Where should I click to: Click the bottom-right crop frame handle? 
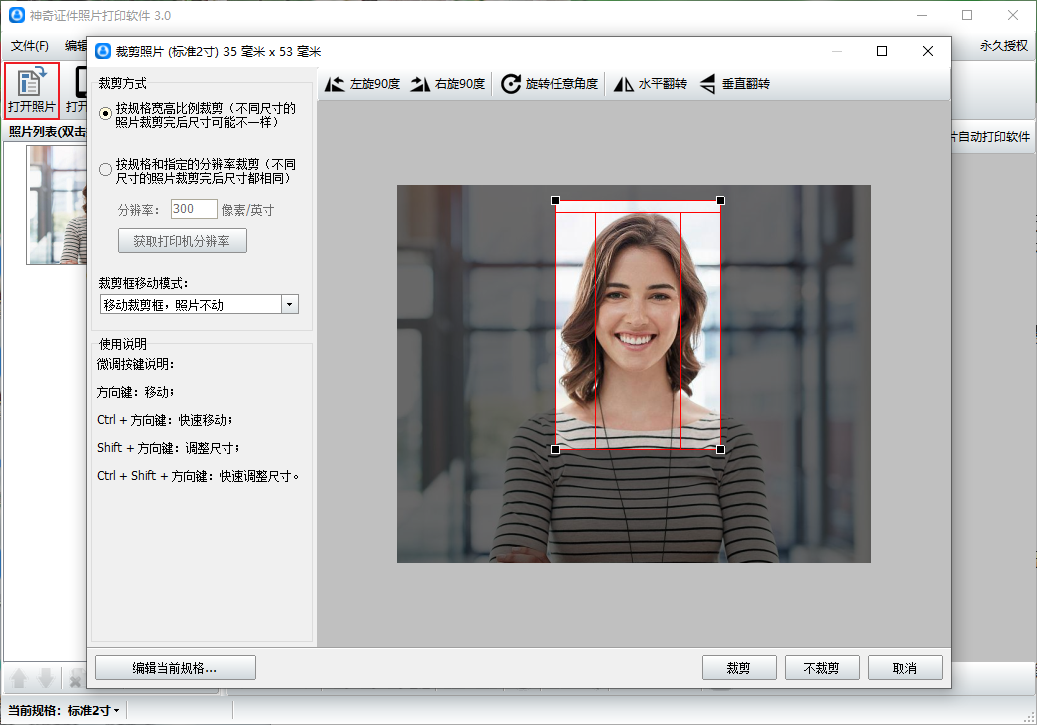click(x=721, y=450)
